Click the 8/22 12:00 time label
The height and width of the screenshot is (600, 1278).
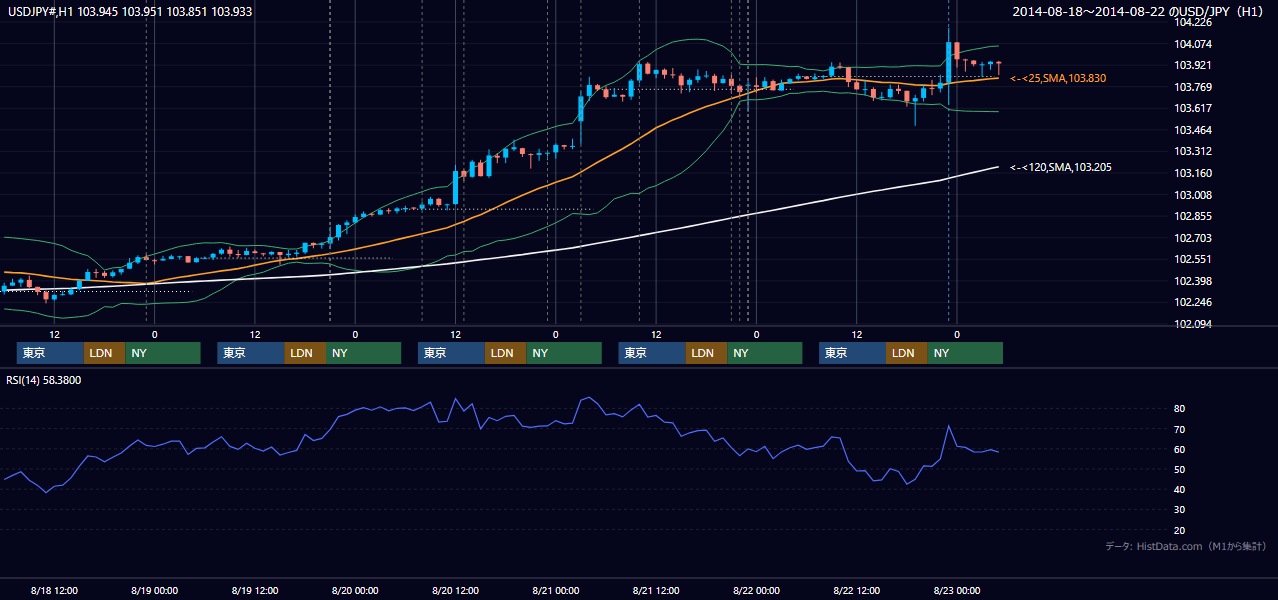point(856,590)
